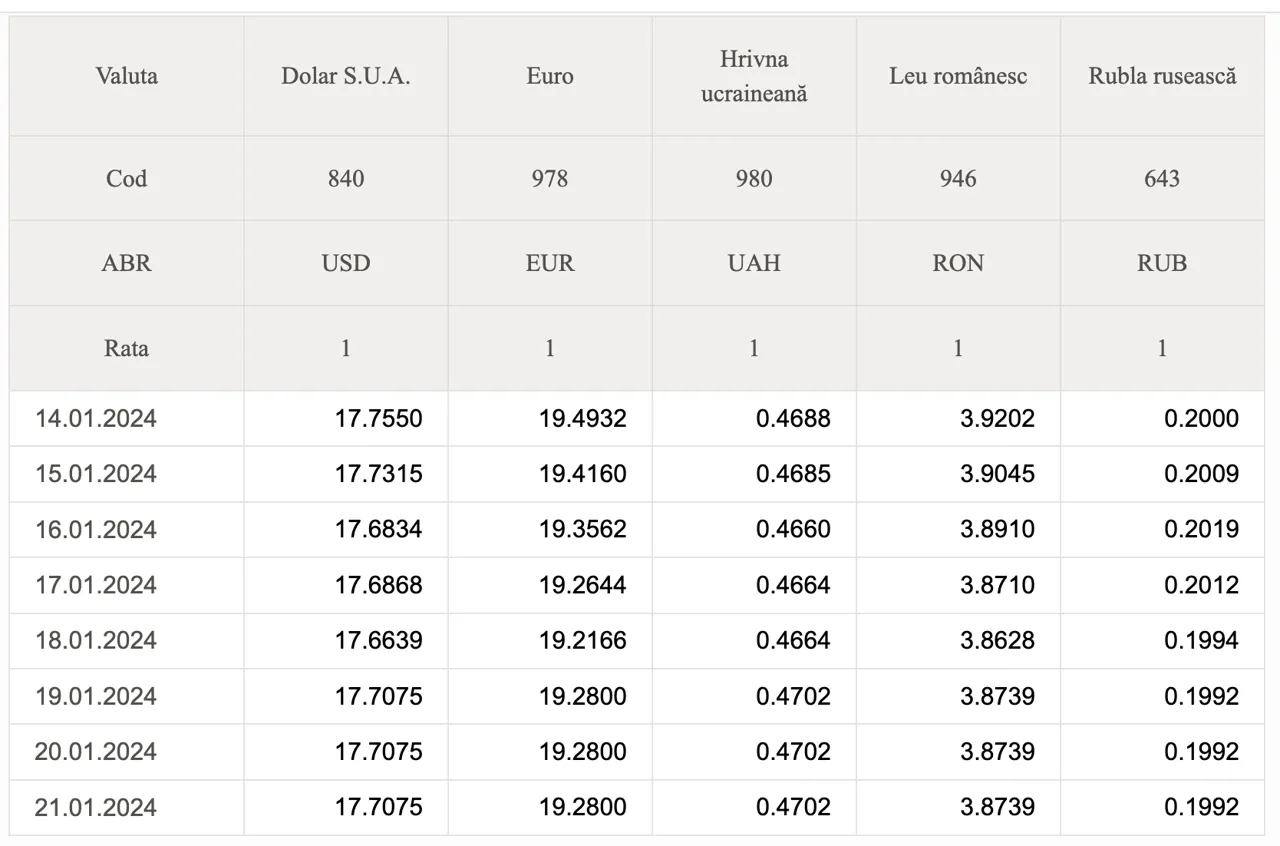
Task: Click the 17.01.2024 date cell
Action: [x=96, y=585]
